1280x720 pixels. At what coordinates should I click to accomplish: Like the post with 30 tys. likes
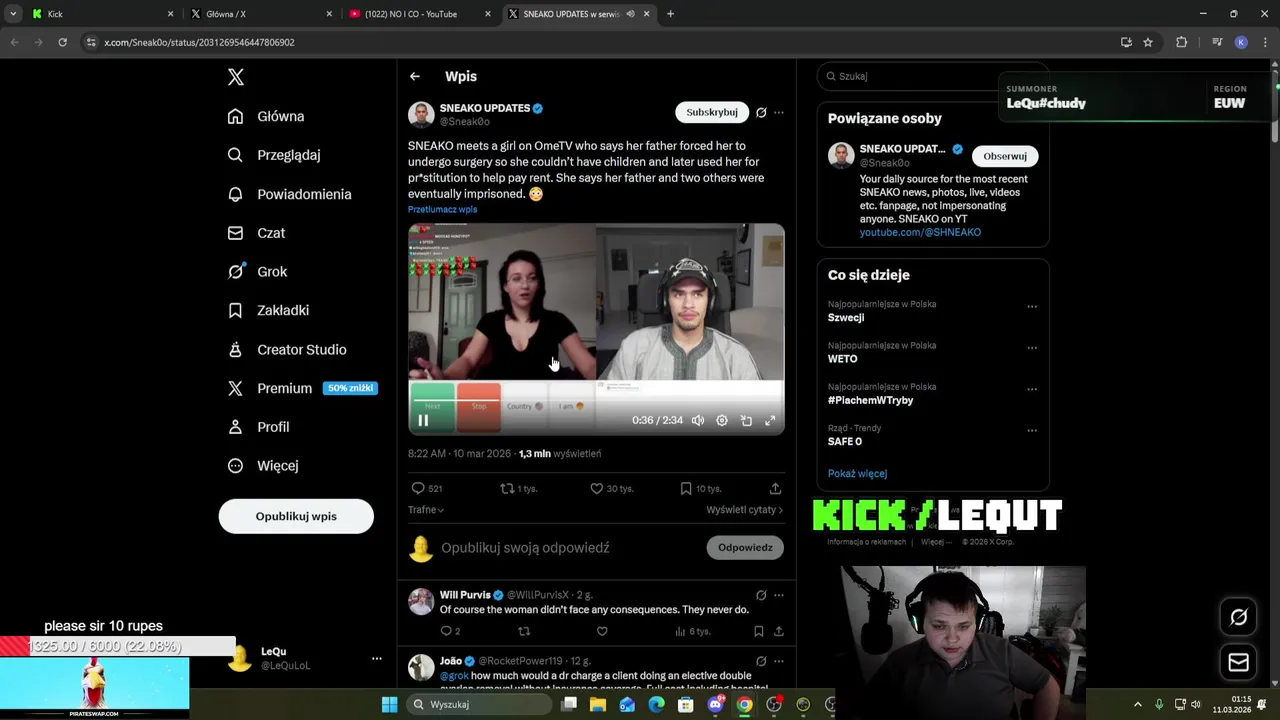pos(612,488)
